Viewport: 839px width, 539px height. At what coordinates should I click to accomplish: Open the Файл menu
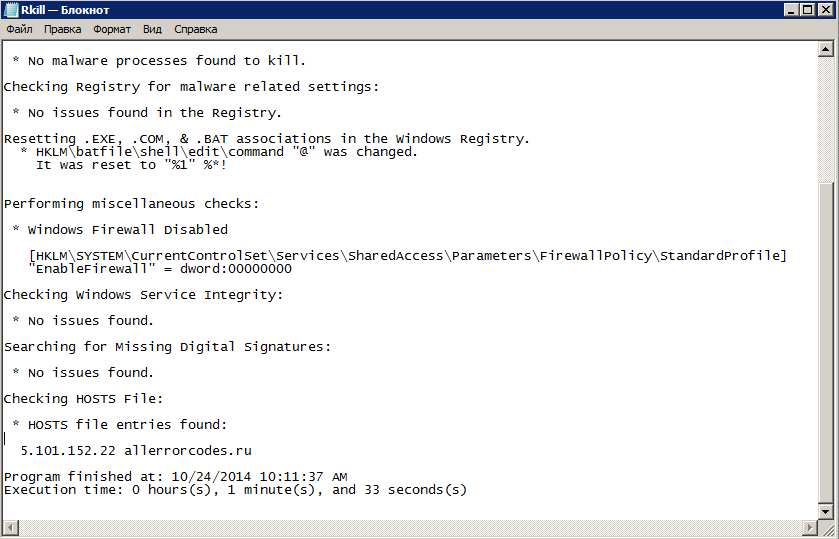click(19, 30)
